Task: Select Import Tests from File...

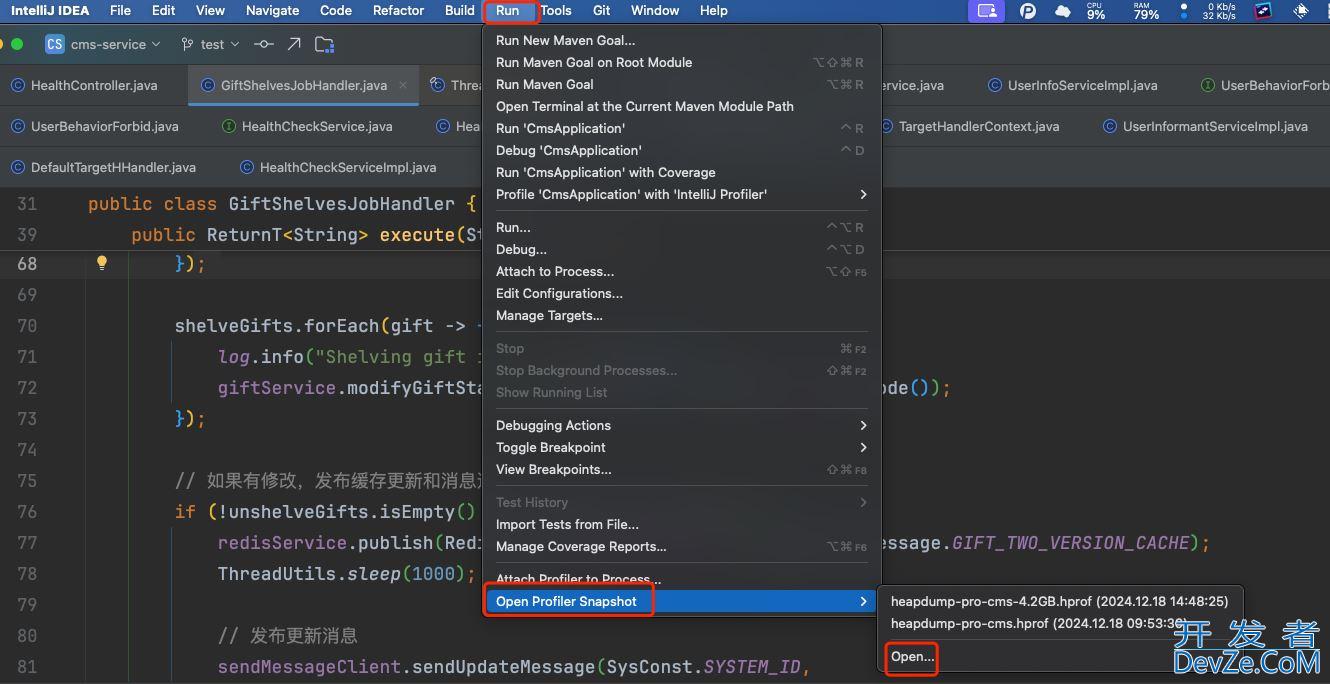Action: coord(682,524)
